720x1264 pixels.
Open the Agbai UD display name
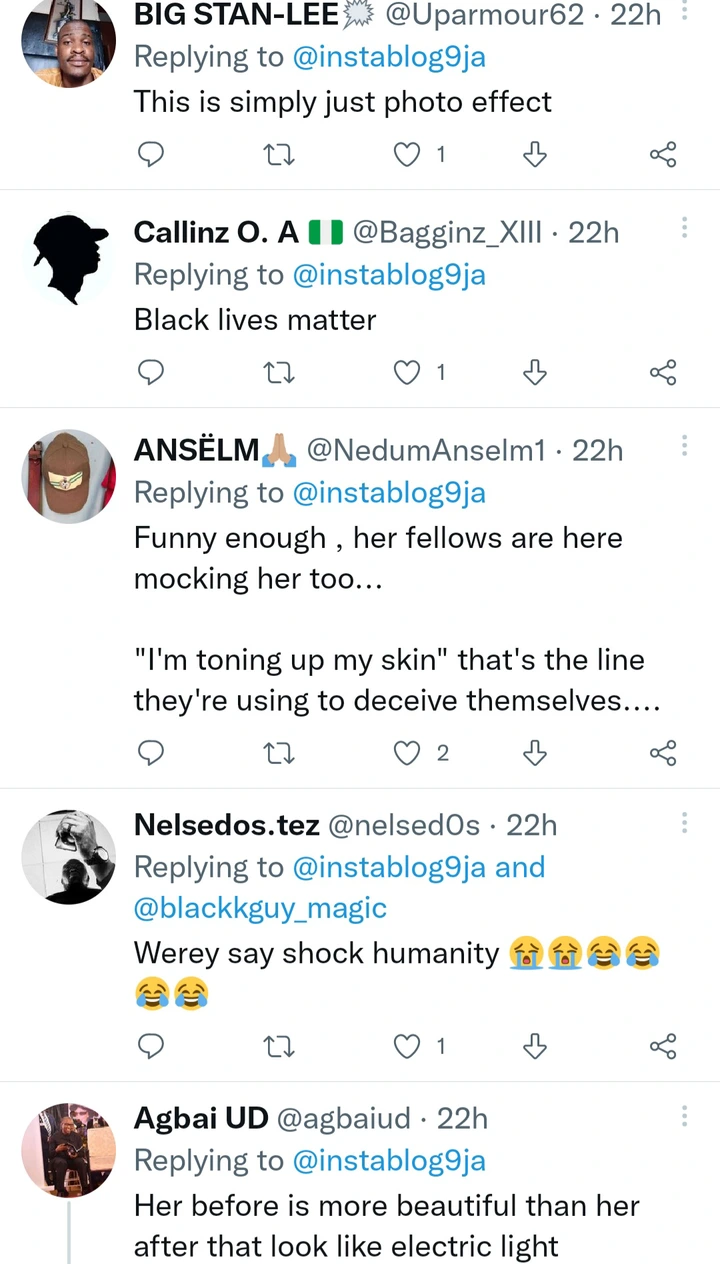coord(201,1118)
